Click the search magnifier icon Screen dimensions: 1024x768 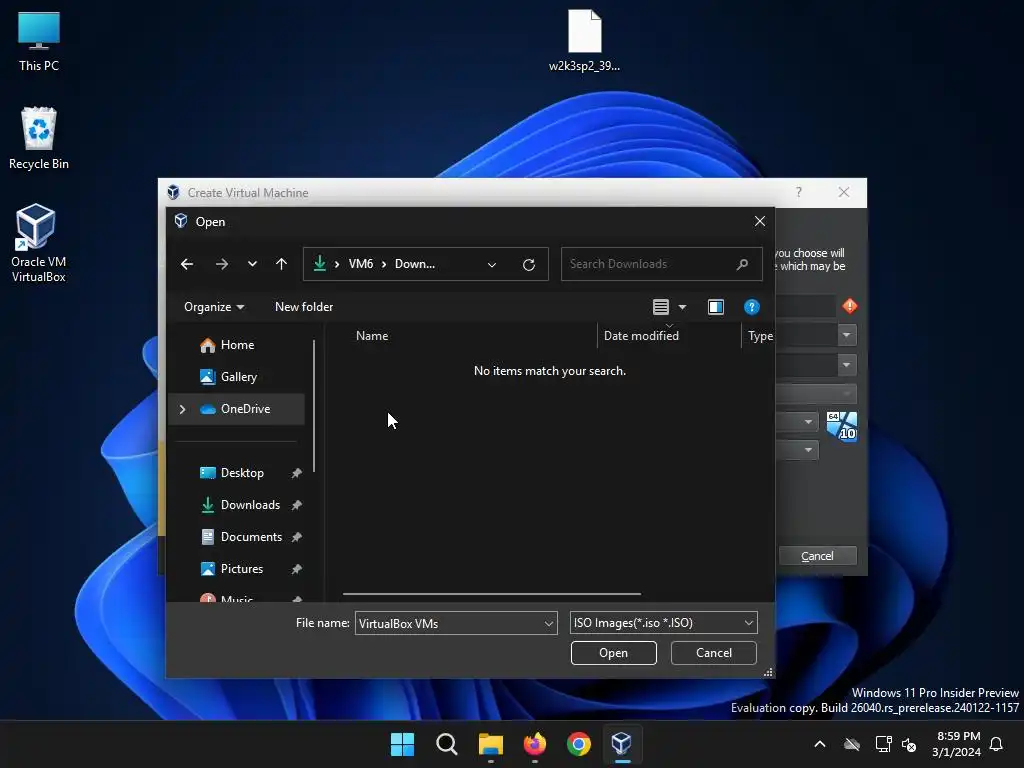tap(743, 264)
